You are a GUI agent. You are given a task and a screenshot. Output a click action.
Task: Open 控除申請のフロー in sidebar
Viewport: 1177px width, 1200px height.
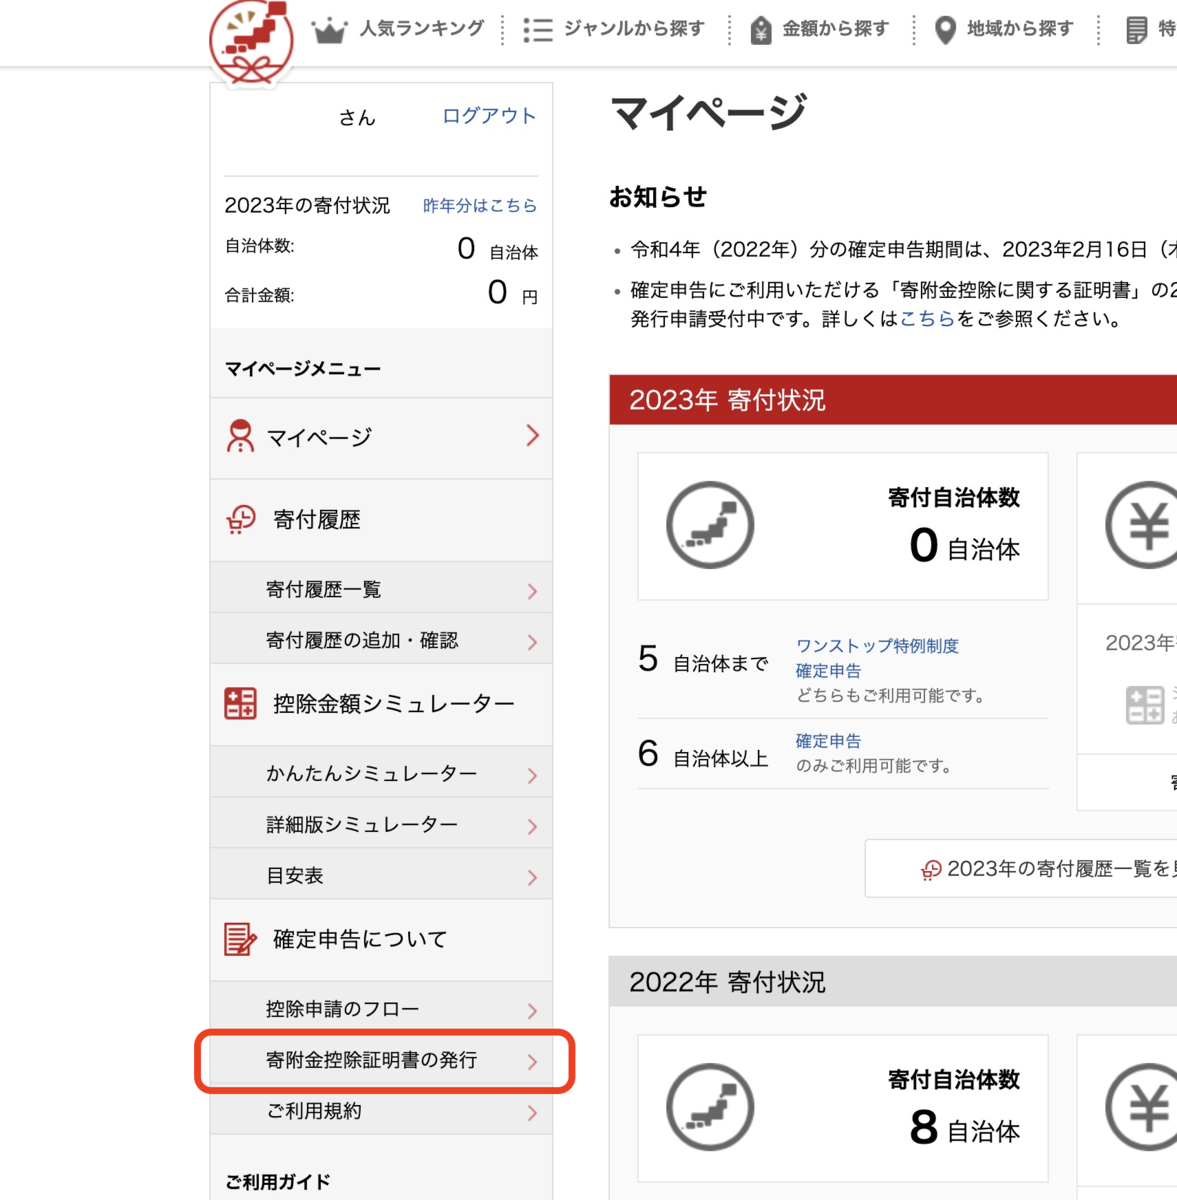(381, 1009)
